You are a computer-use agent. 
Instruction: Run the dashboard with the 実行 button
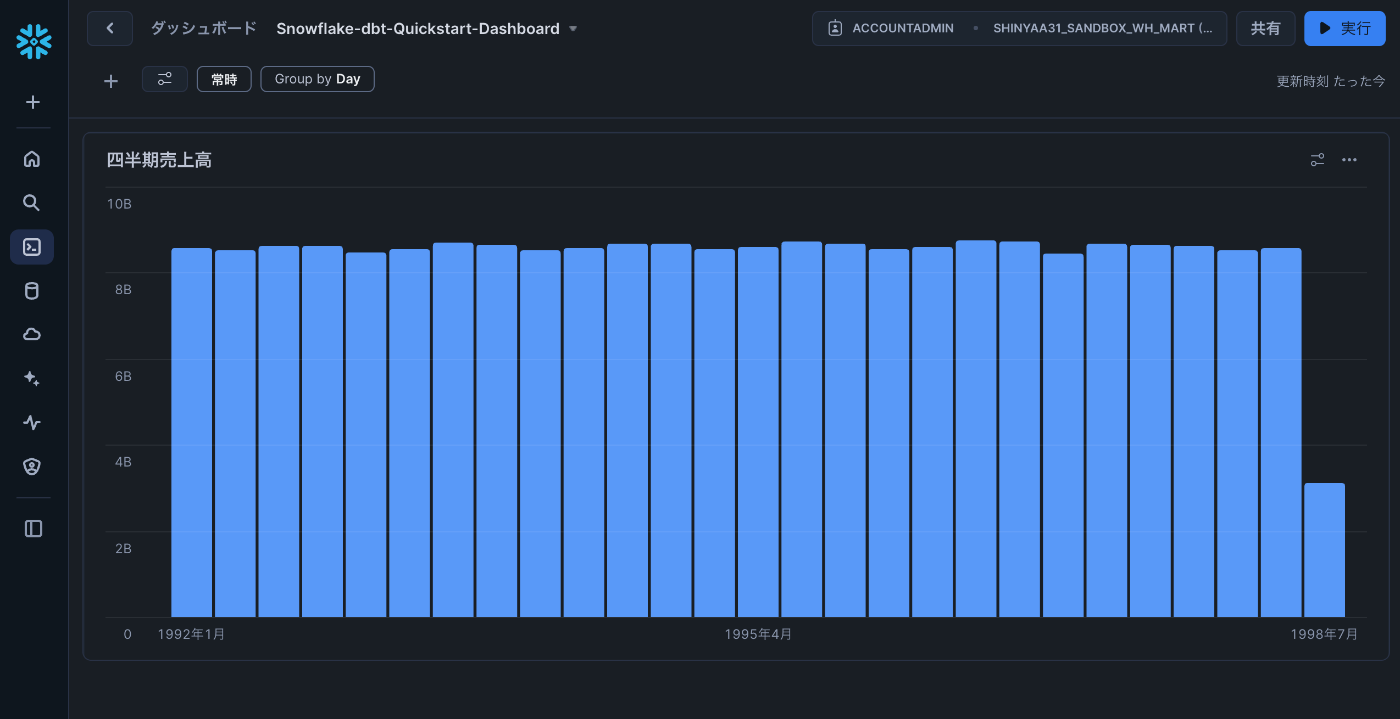tap(1345, 28)
